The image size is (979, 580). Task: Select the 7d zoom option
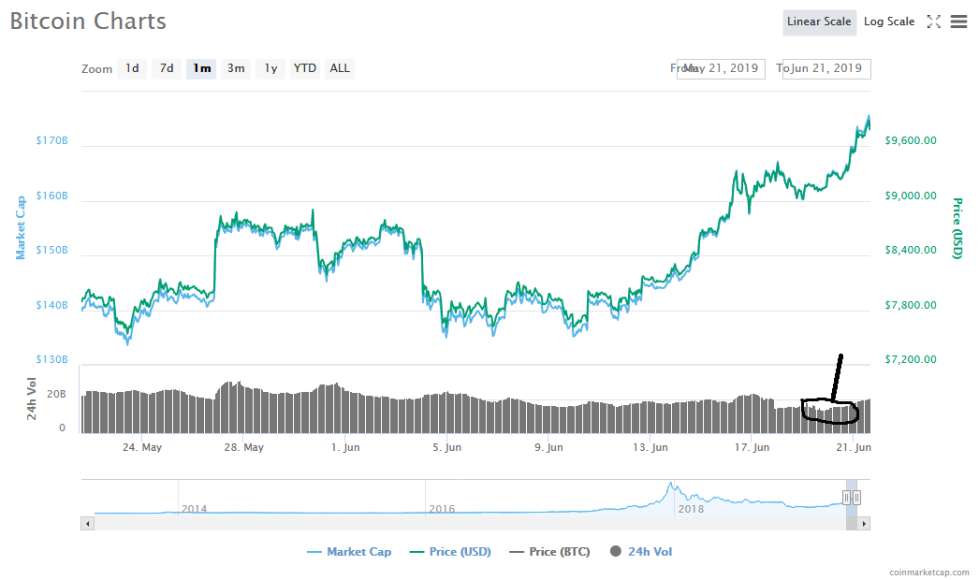point(166,68)
